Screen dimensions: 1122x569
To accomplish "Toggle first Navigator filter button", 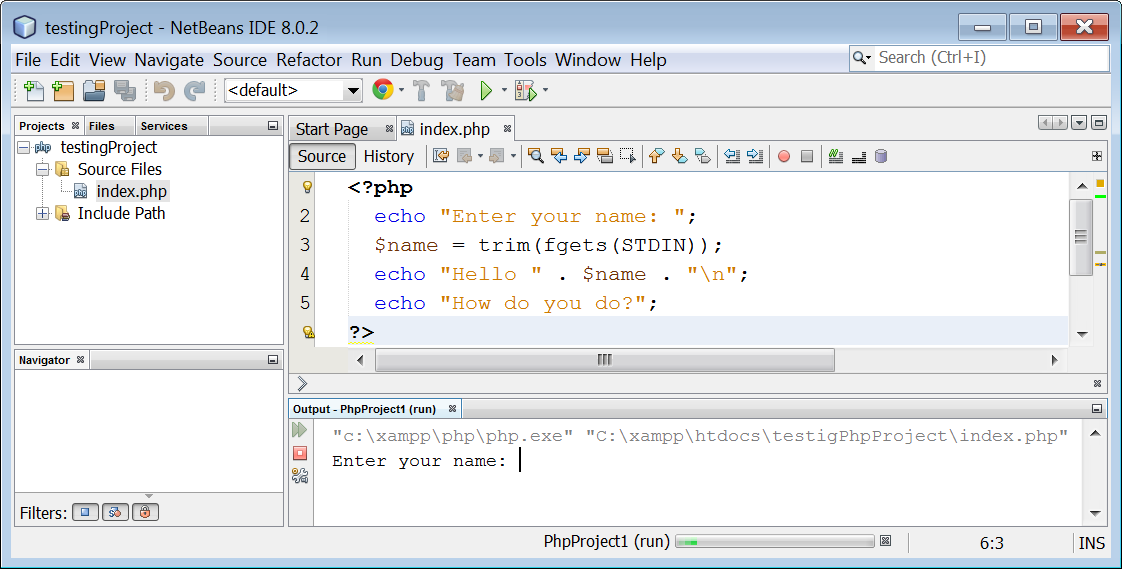I will coord(85,512).
